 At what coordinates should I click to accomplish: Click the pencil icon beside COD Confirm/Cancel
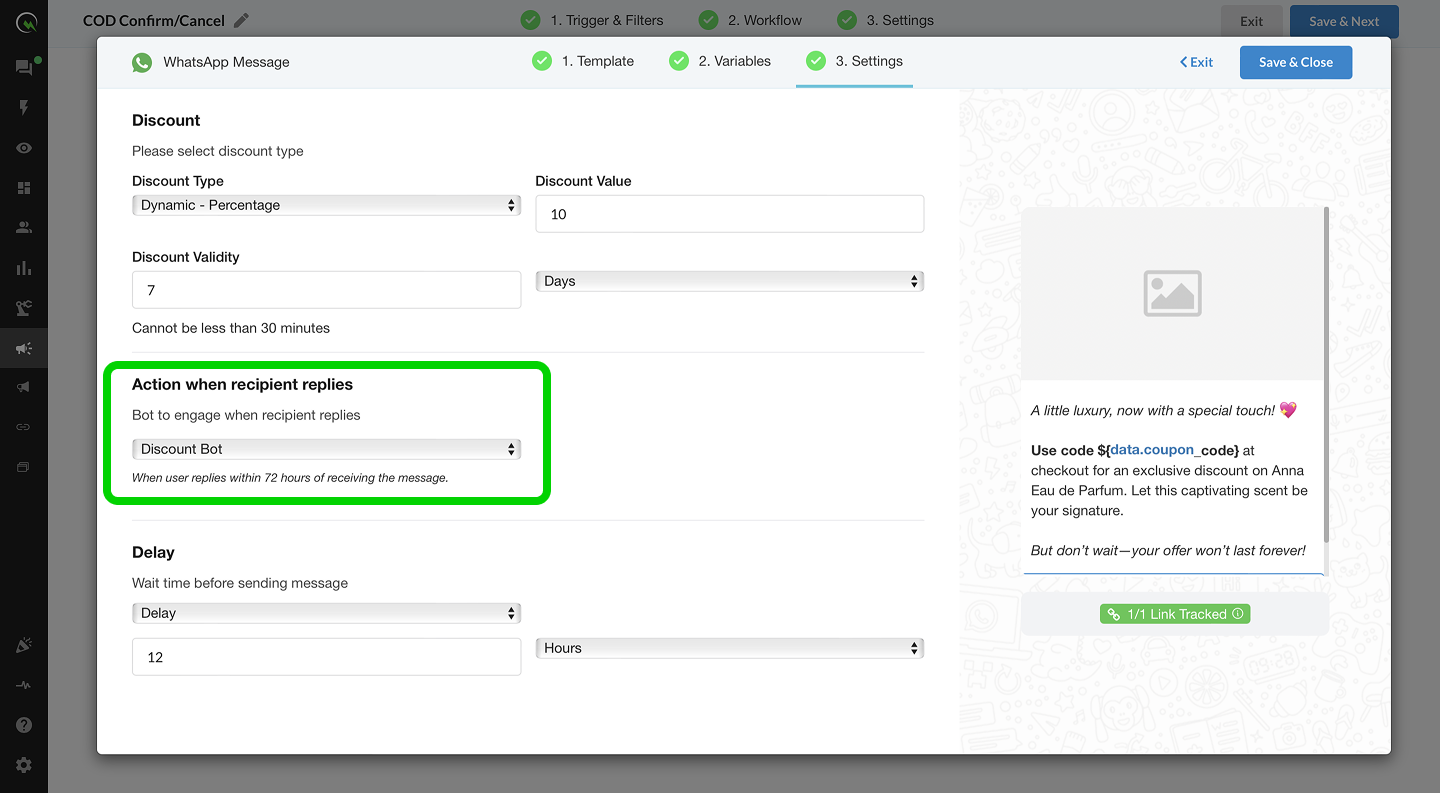[241, 21]
